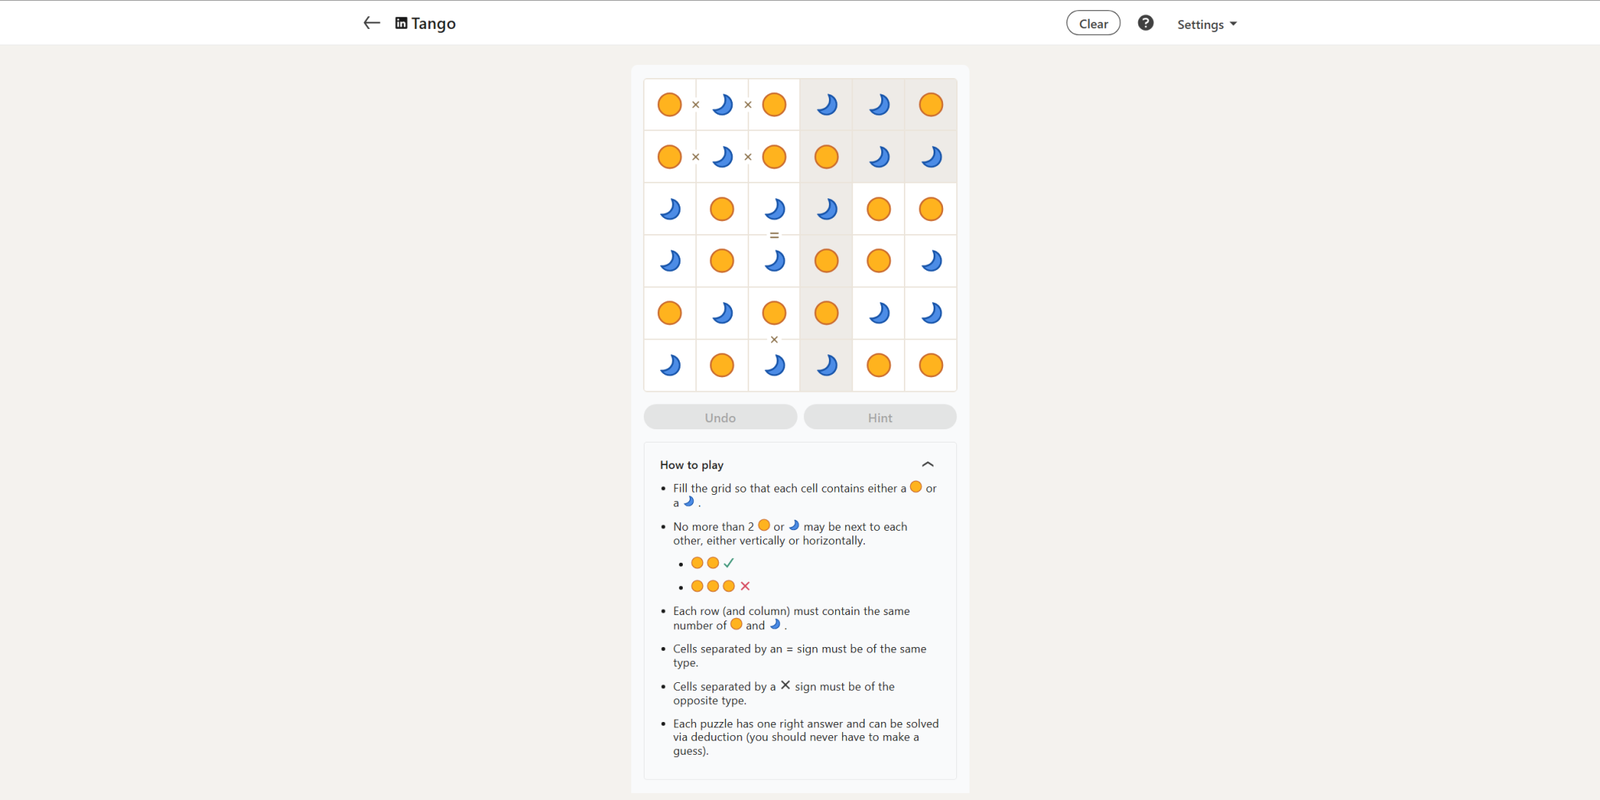
Task: Open the help question mark icon
Action: coord(1146,23)
